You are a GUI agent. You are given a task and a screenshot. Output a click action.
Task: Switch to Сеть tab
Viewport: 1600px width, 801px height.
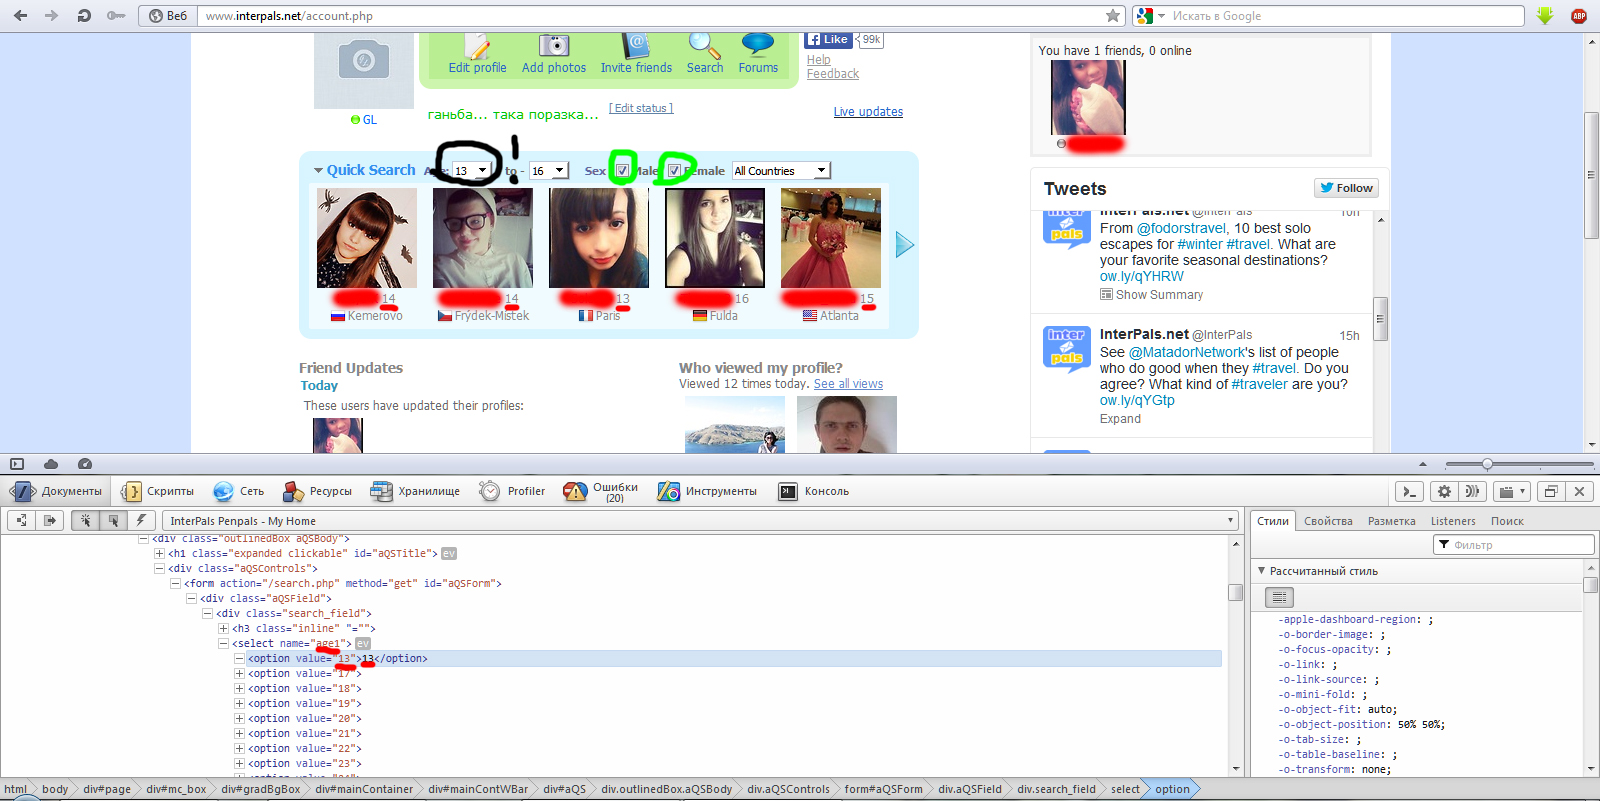click(x=238, y=491)
